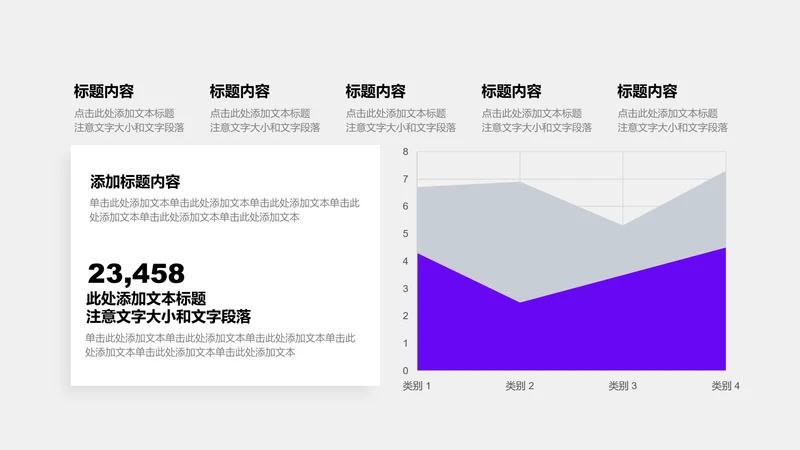The height and width of the screenshot is (450, 800).
Task: Click the bold 注意文字大小和文字段落 line in card
Action: pyautogui.click(x=168, y=317)
